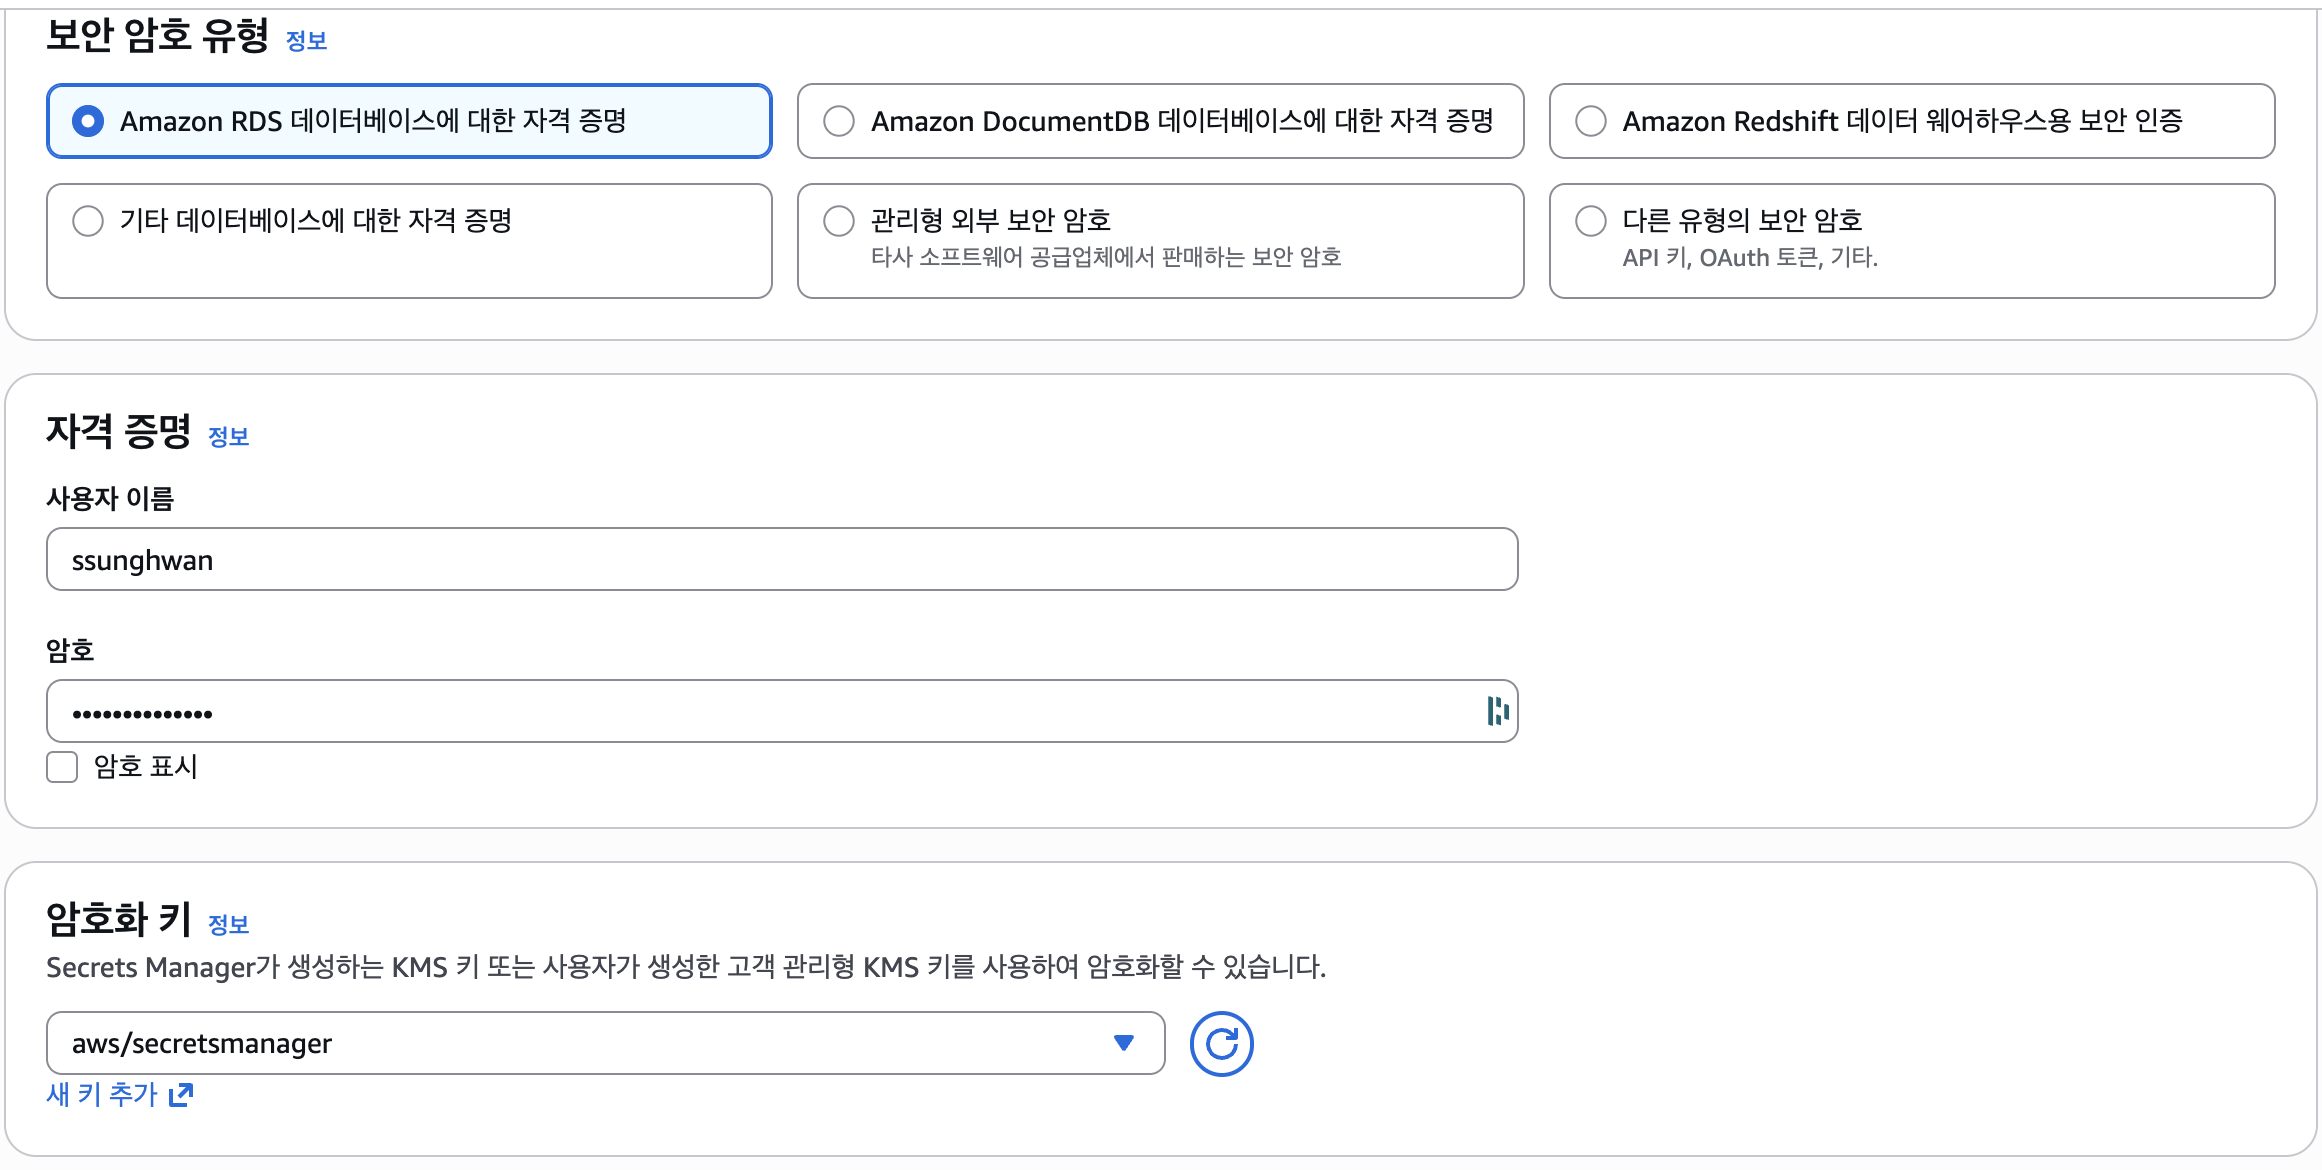Choose Amazon Redshift data warehouse credentials
Image resolution: width=2322 pixels, height=1170 pixels.
point(1912,121)
